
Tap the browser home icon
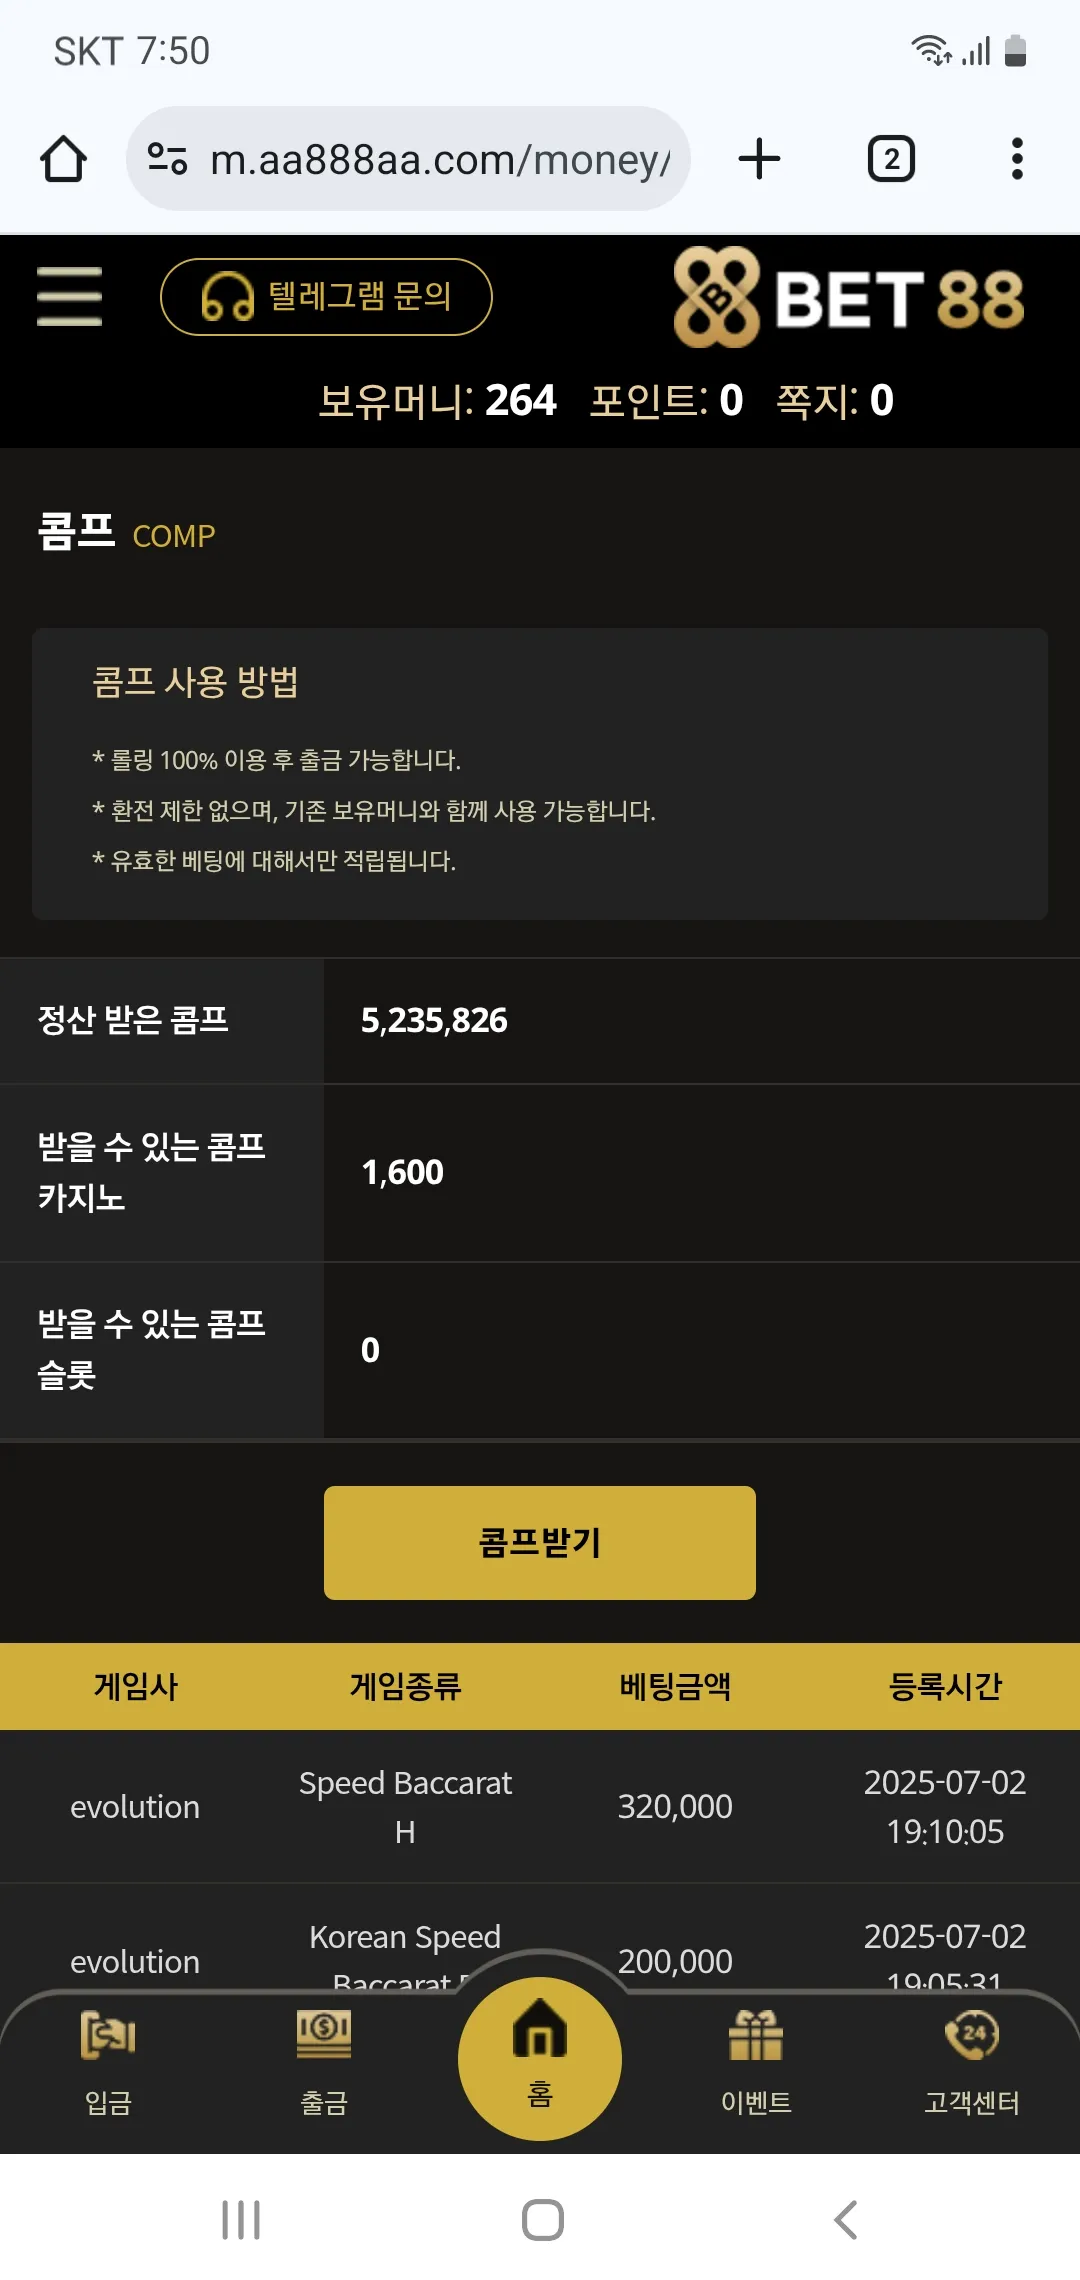[63, 159]
